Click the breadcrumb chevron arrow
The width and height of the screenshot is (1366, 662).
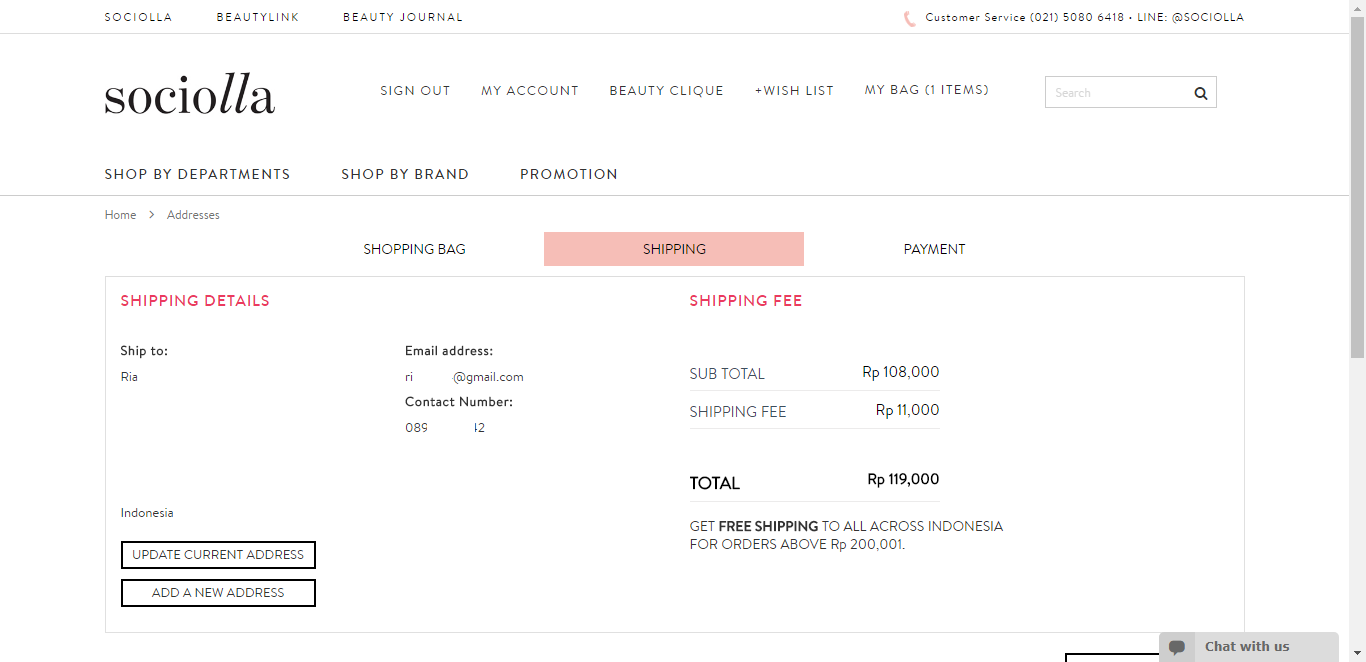[152, 215]
